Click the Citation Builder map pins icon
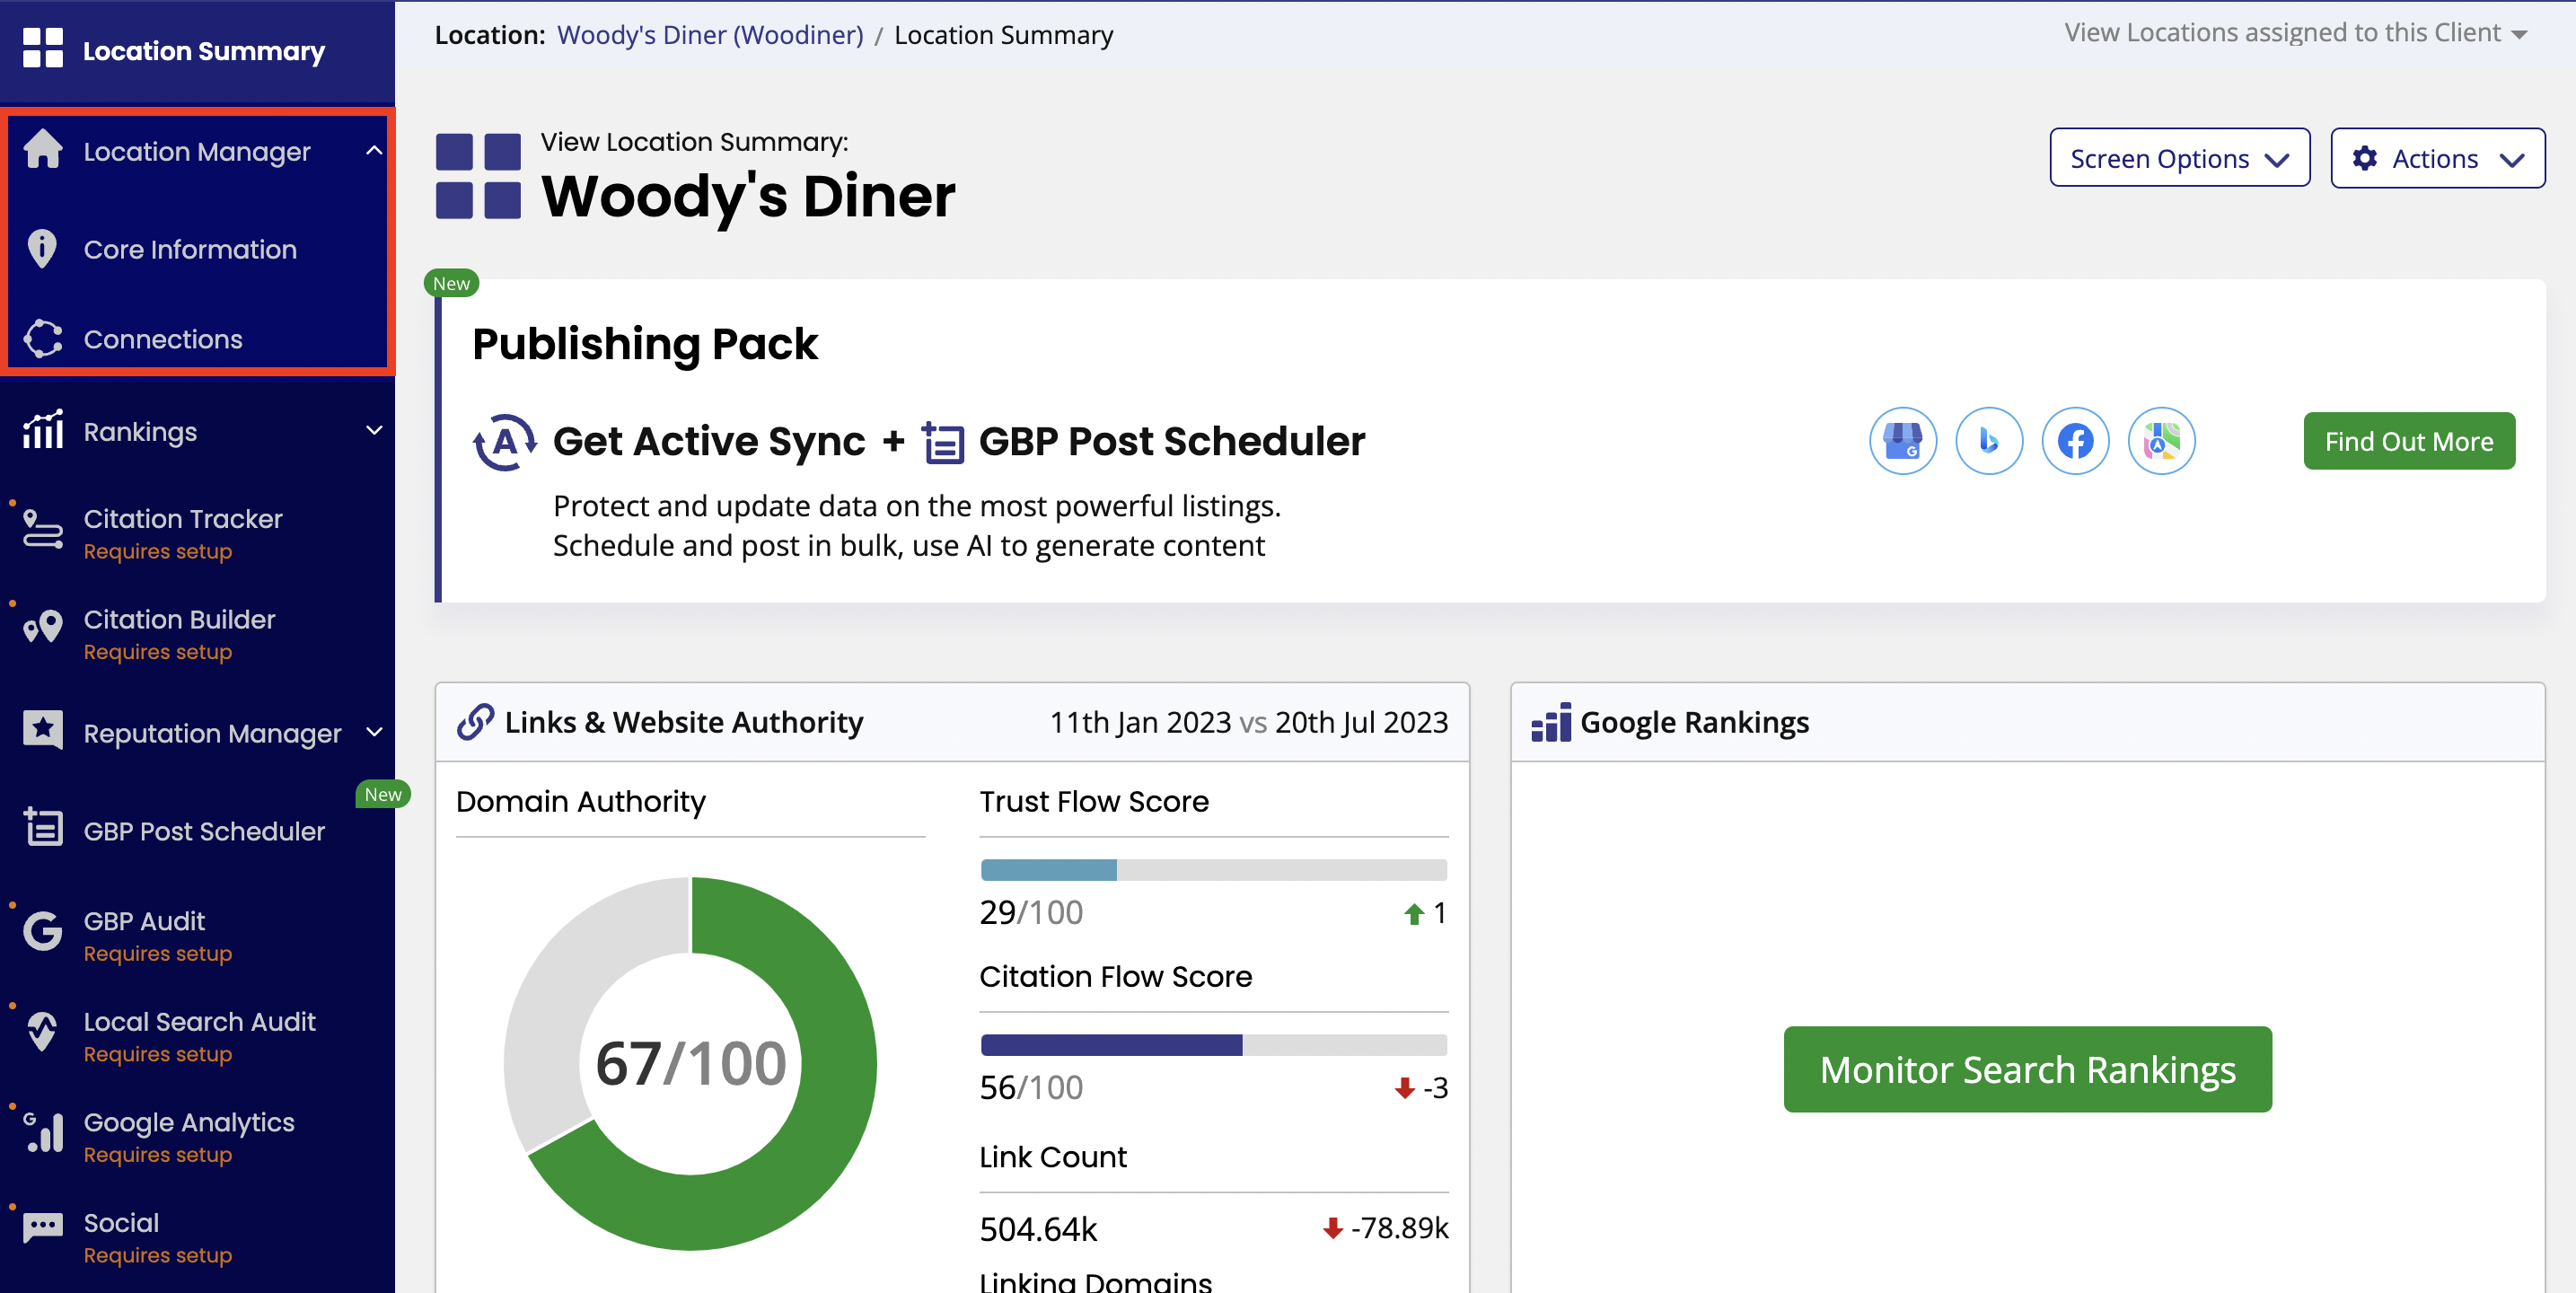2576x1293 pixels. click(43, 628)
